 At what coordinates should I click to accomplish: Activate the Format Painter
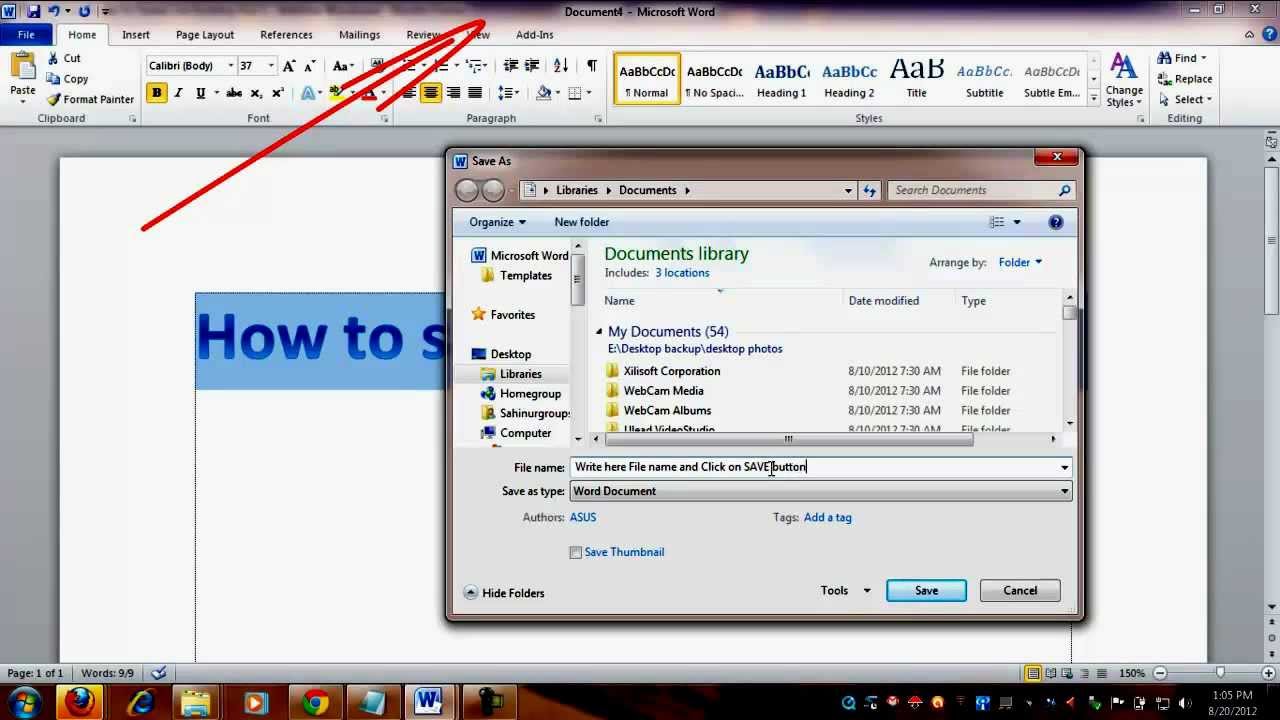(x=90, y=99)
